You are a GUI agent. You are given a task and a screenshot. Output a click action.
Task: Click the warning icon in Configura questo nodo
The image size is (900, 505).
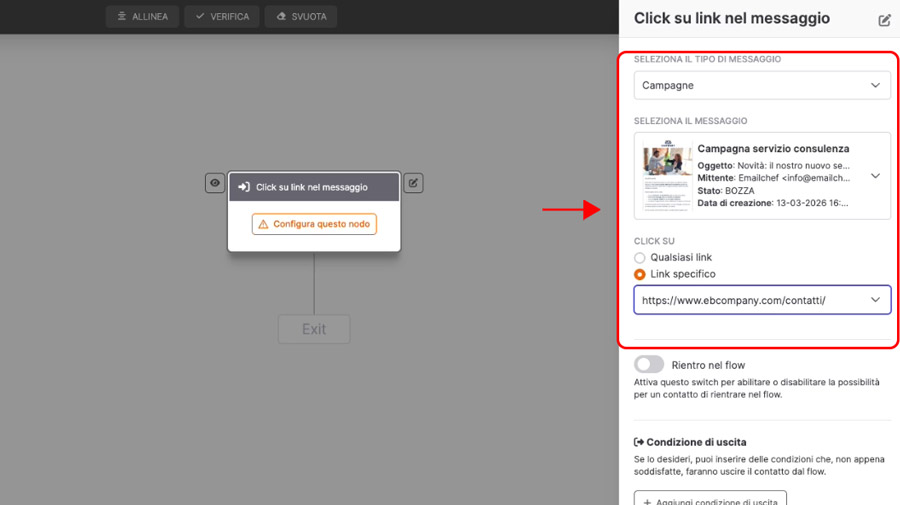(264, 224)
